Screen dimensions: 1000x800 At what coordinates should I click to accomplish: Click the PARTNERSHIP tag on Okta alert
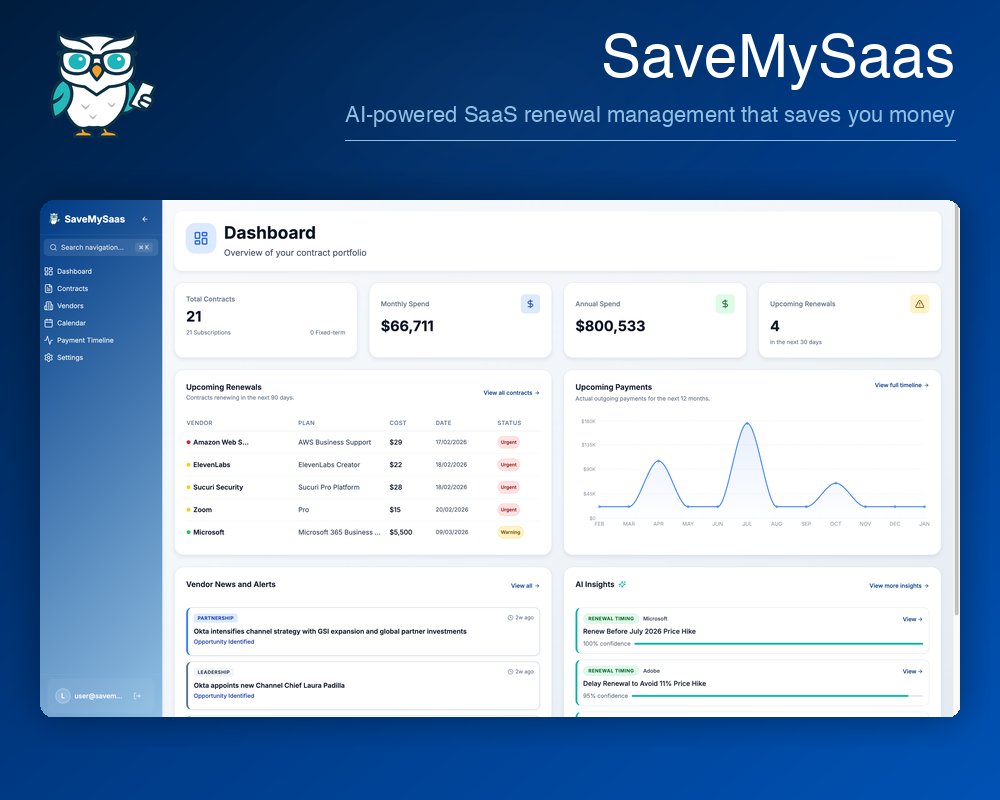(x=216, y=618)
